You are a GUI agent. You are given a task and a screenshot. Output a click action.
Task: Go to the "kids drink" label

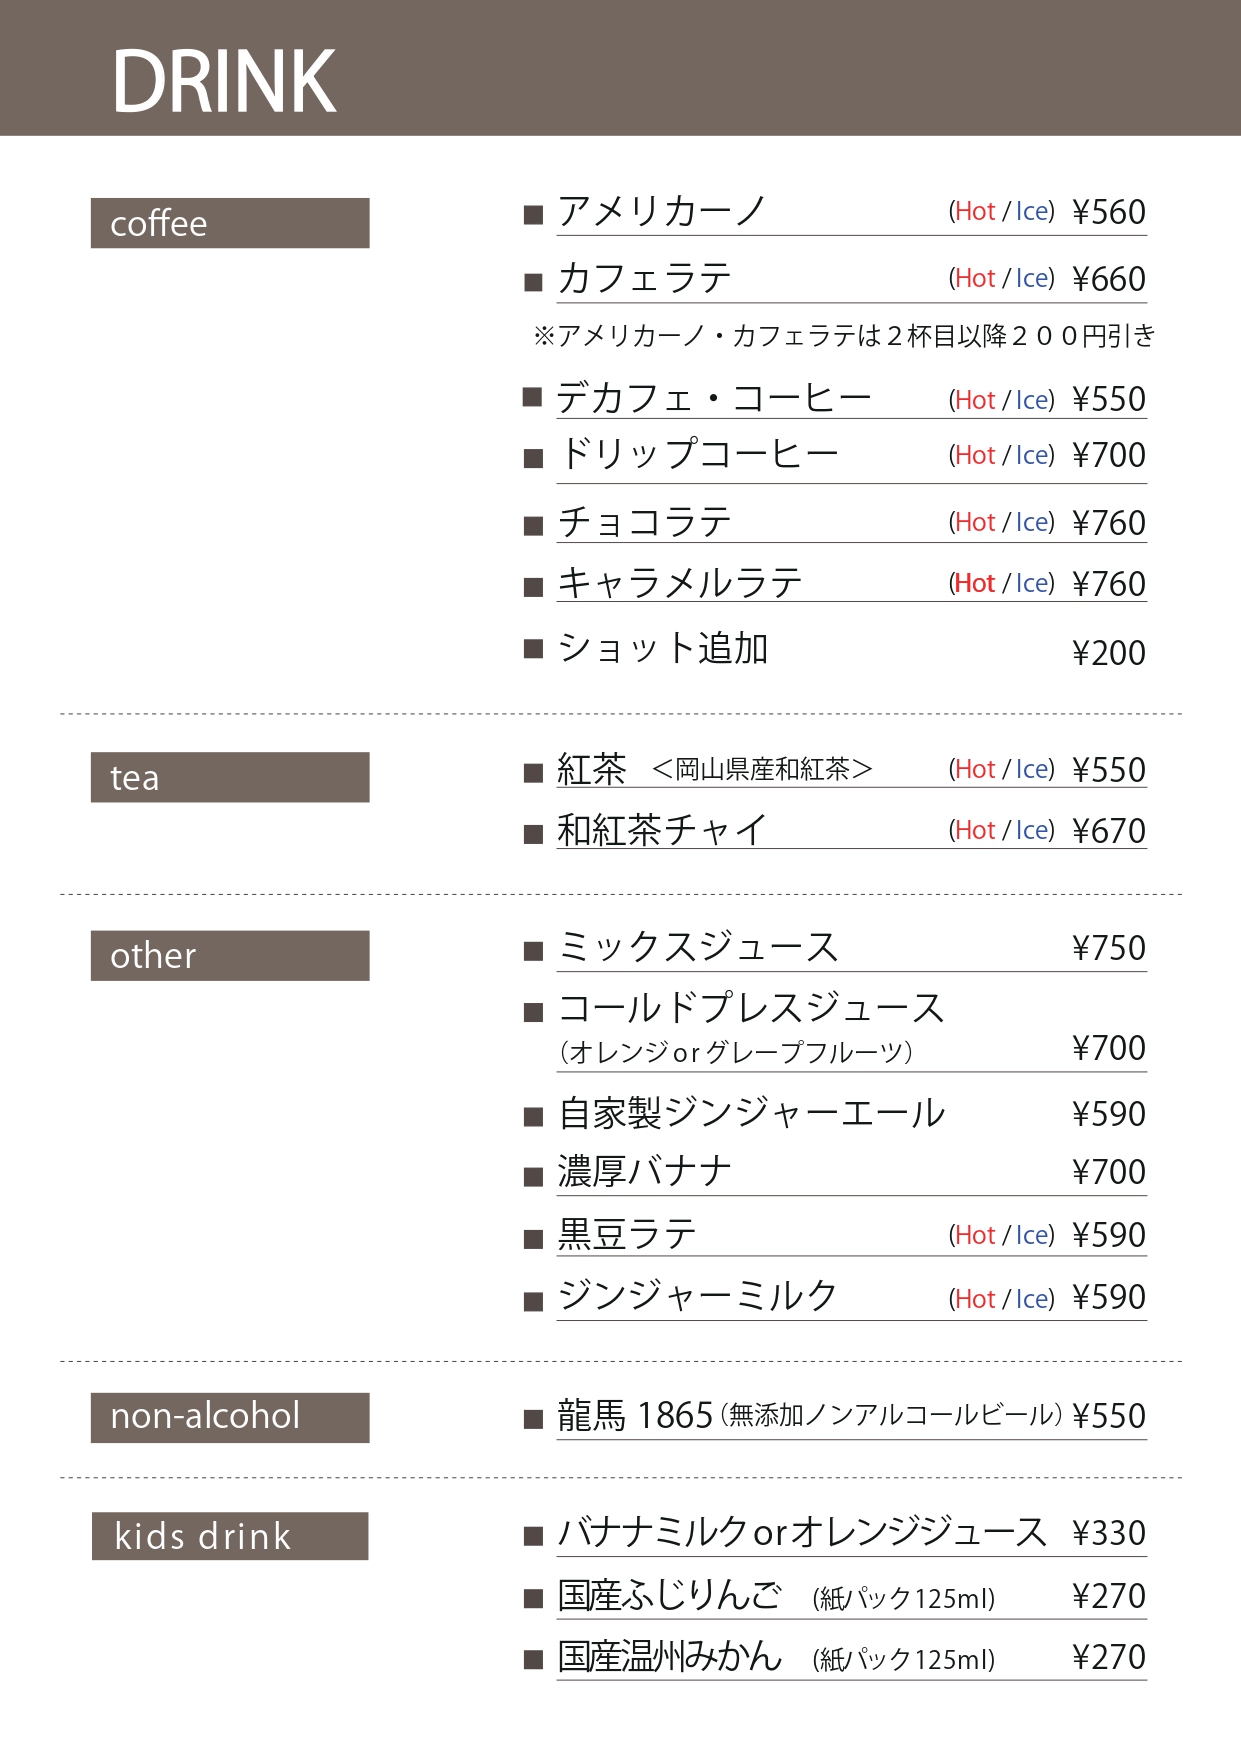[x=230, y=1536]
